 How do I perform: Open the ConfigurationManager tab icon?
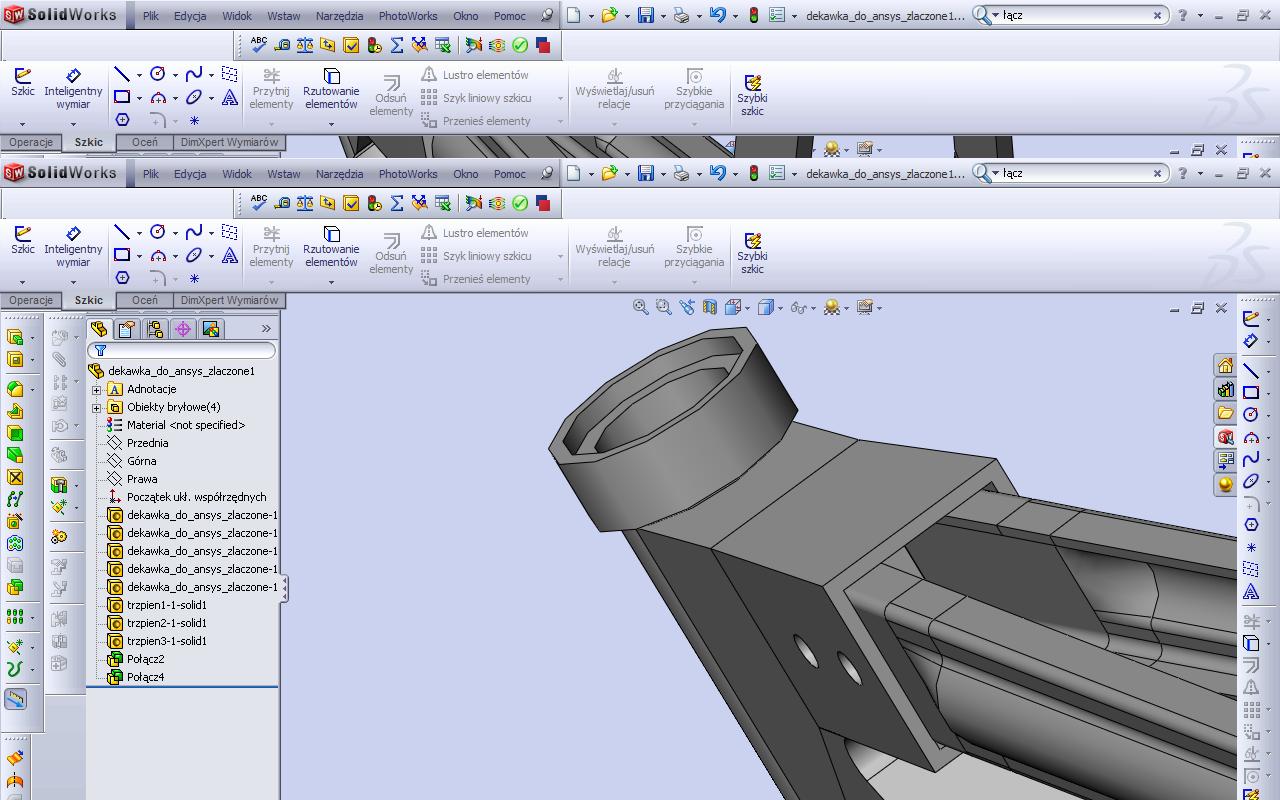[x=155, y=329]
